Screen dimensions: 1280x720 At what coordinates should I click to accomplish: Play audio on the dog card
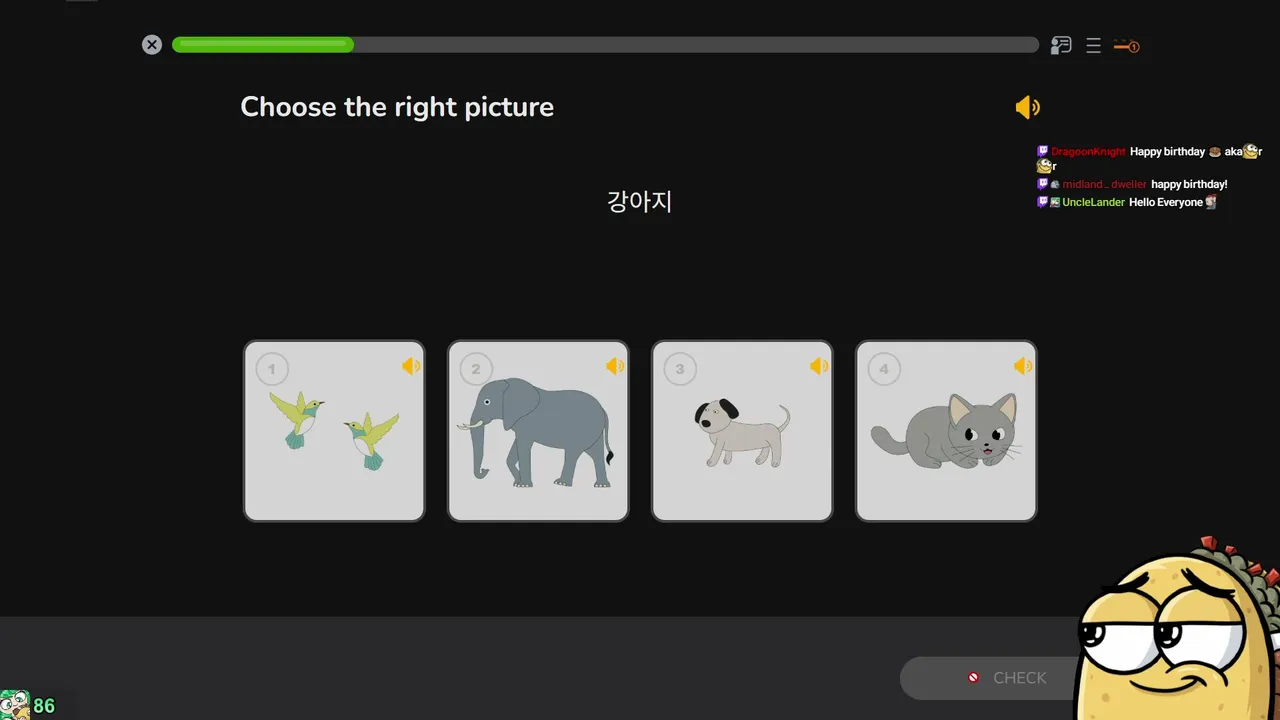819,366
